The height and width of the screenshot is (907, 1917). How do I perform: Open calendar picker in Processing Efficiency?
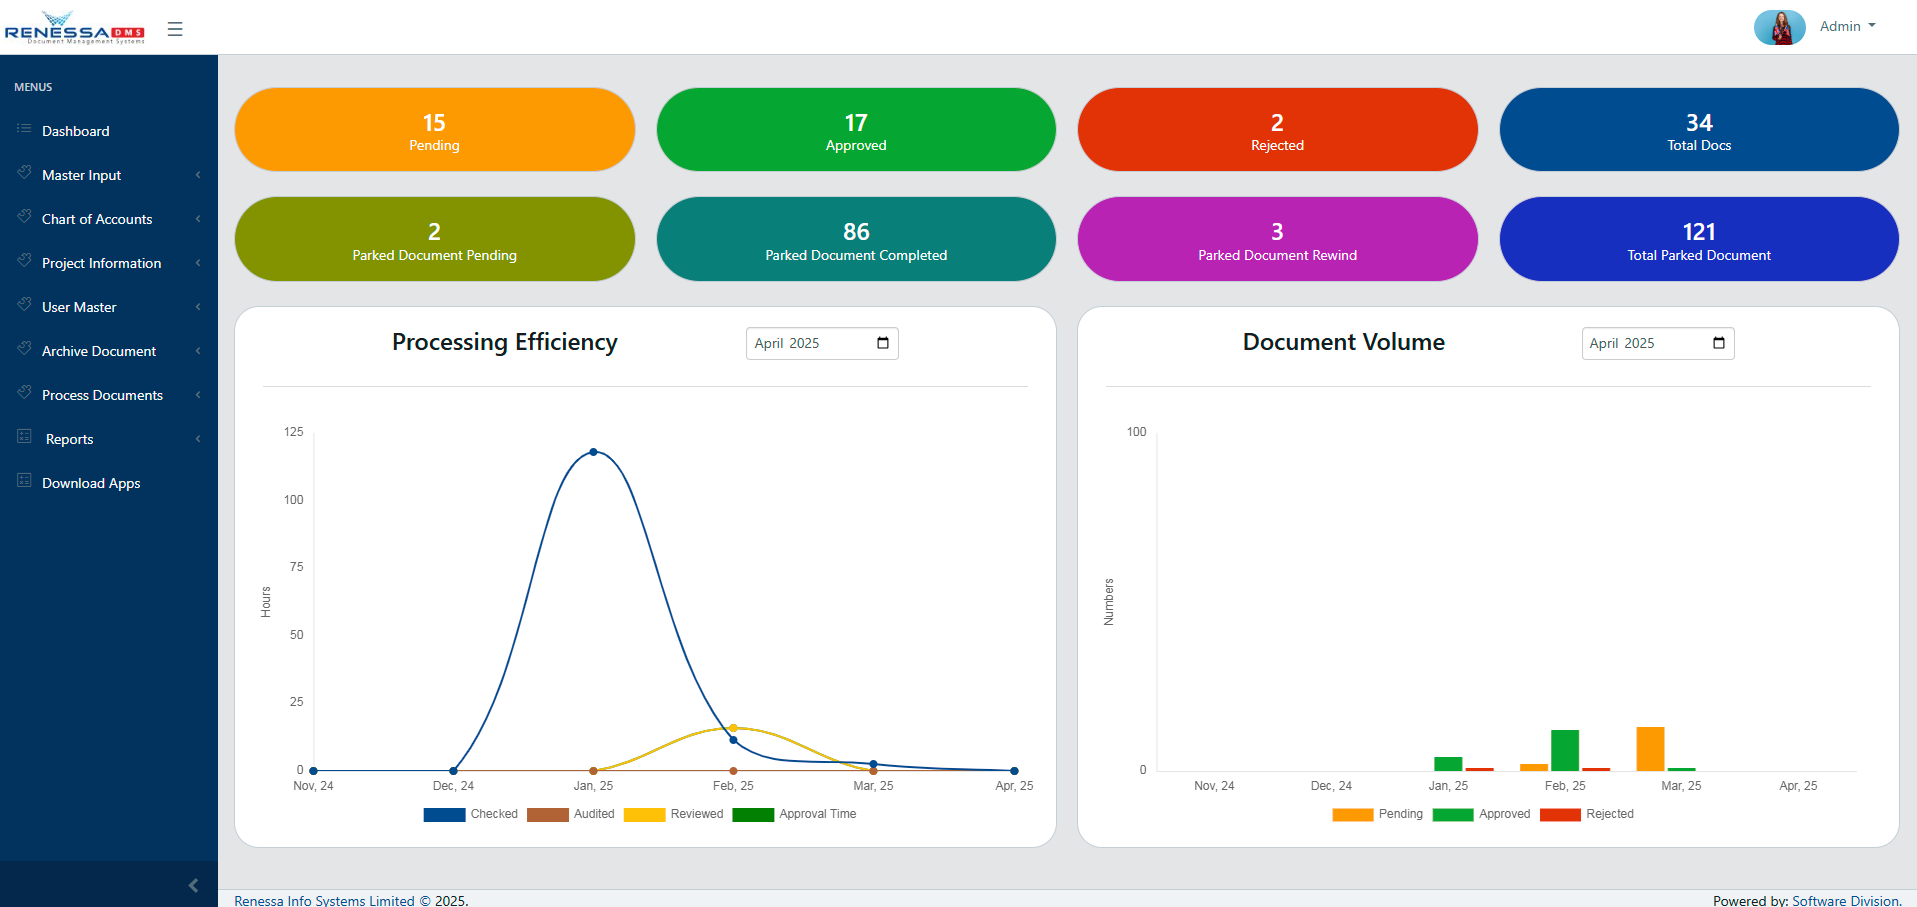click(x=883, y=343)
